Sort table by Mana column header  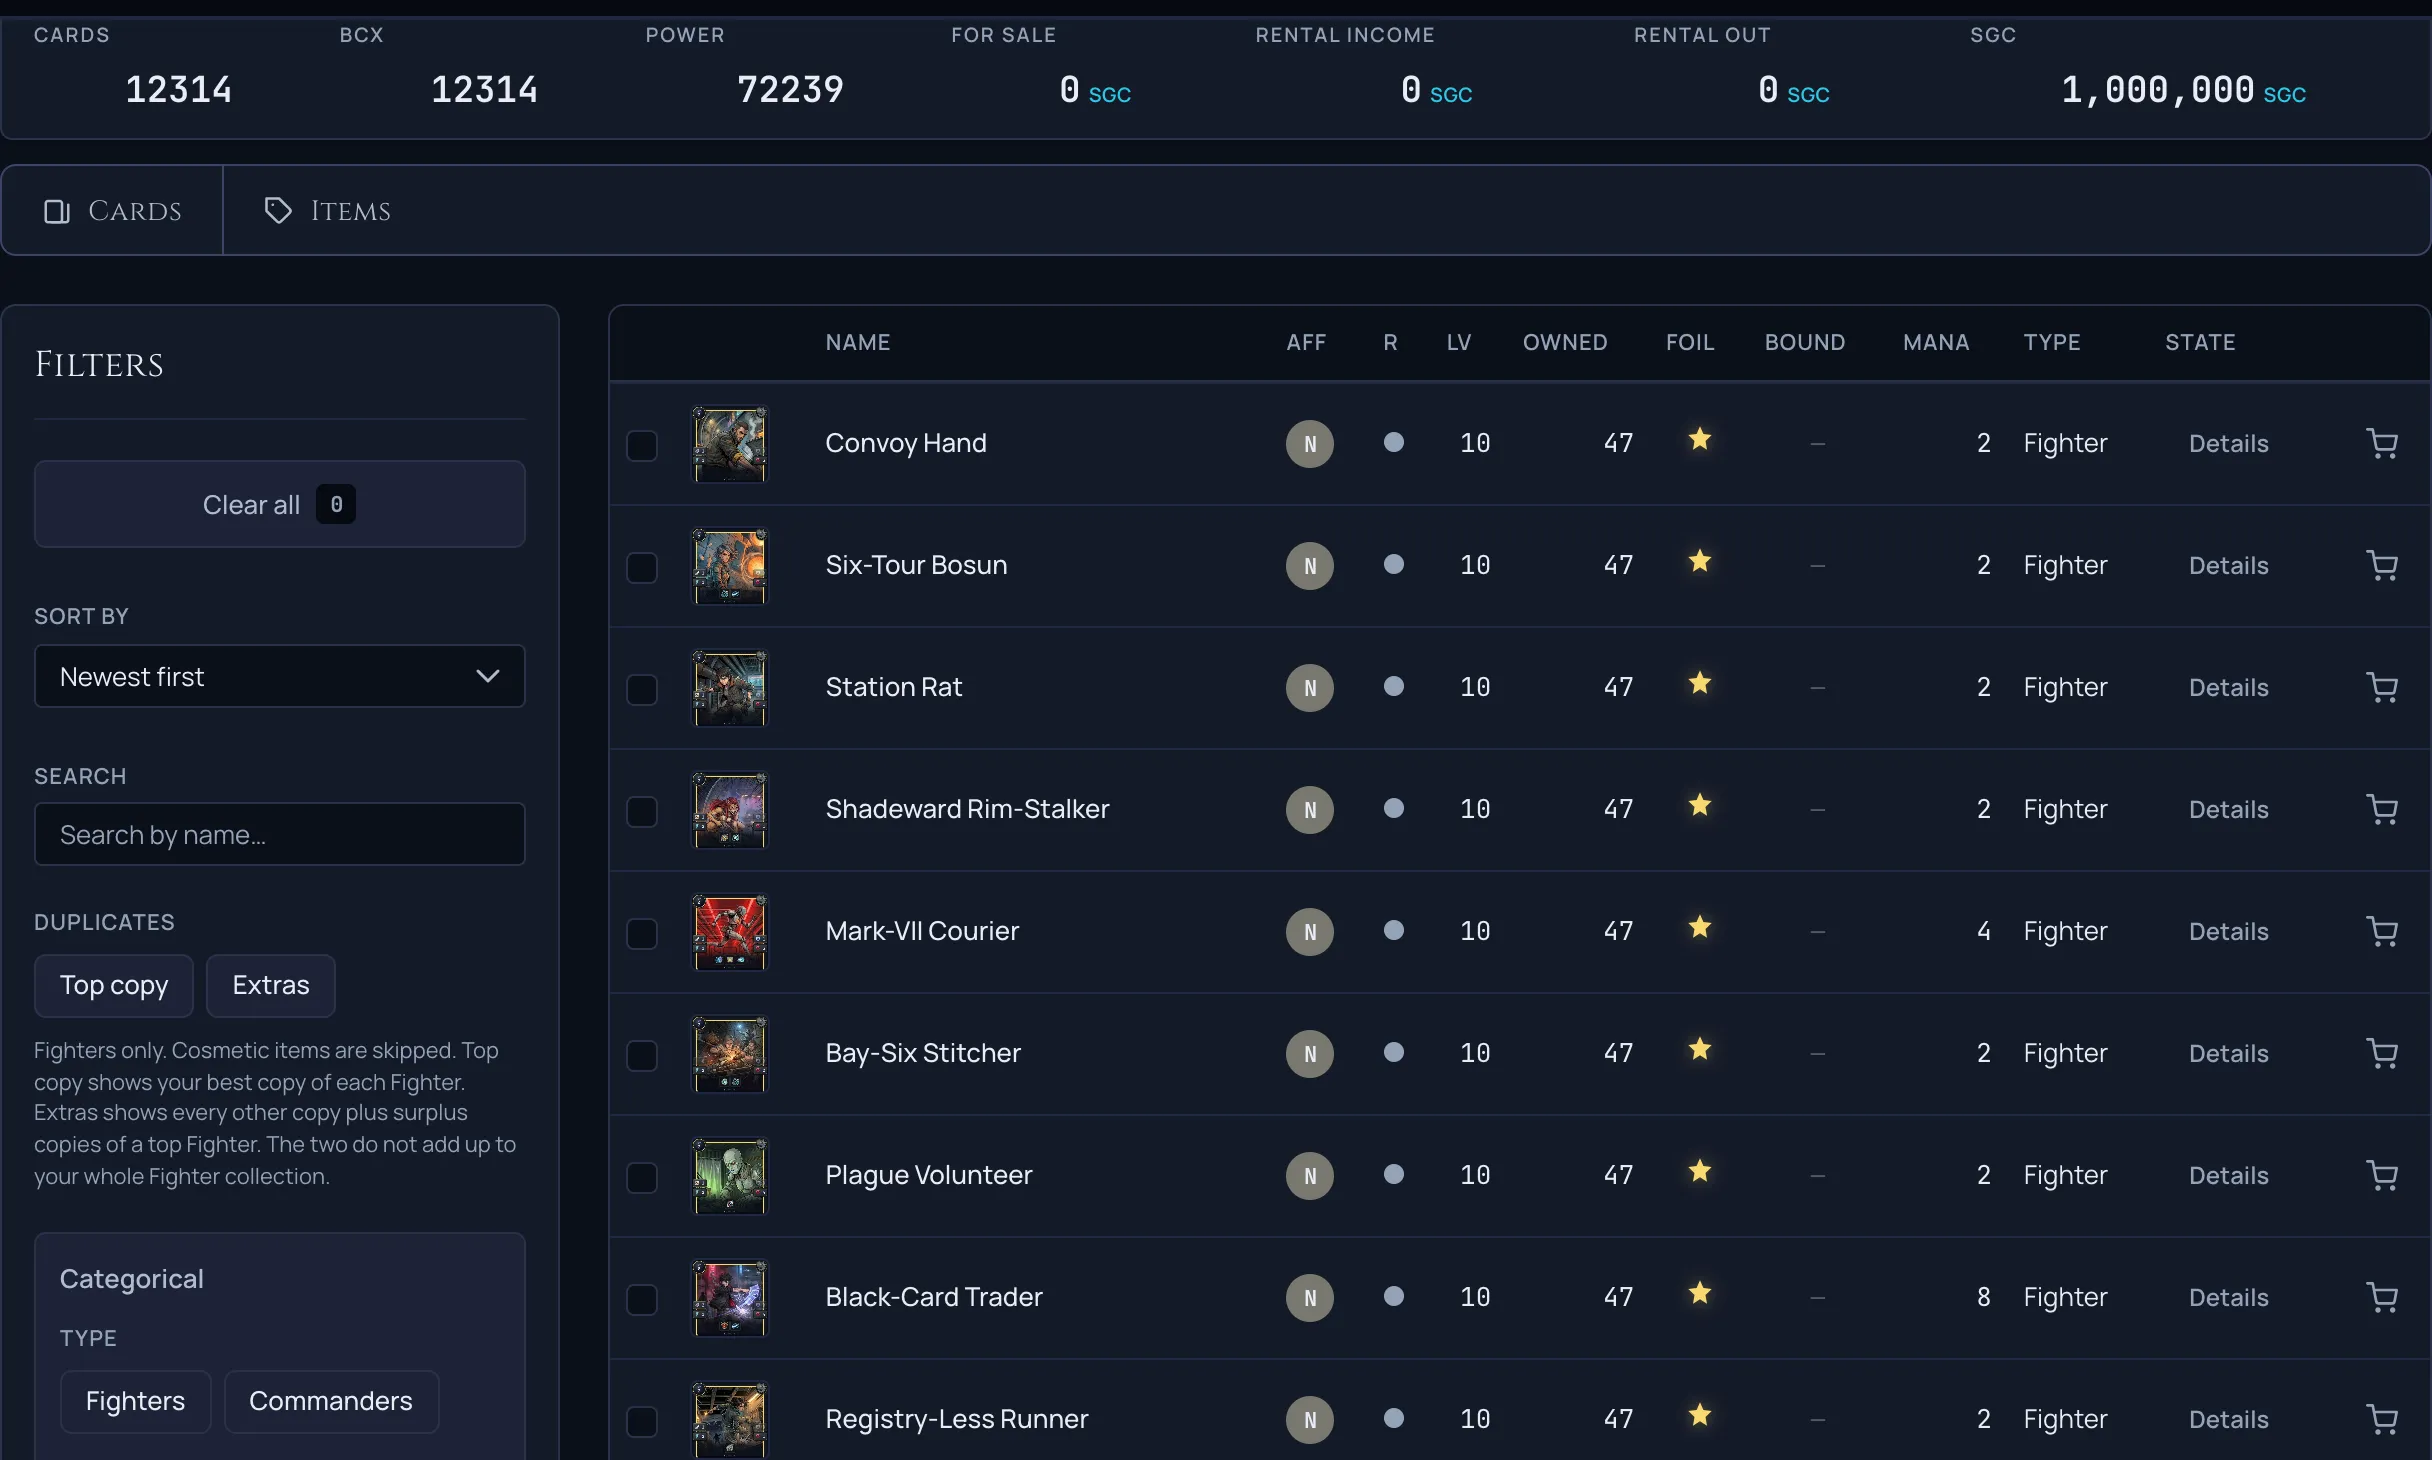point(1936,342)
